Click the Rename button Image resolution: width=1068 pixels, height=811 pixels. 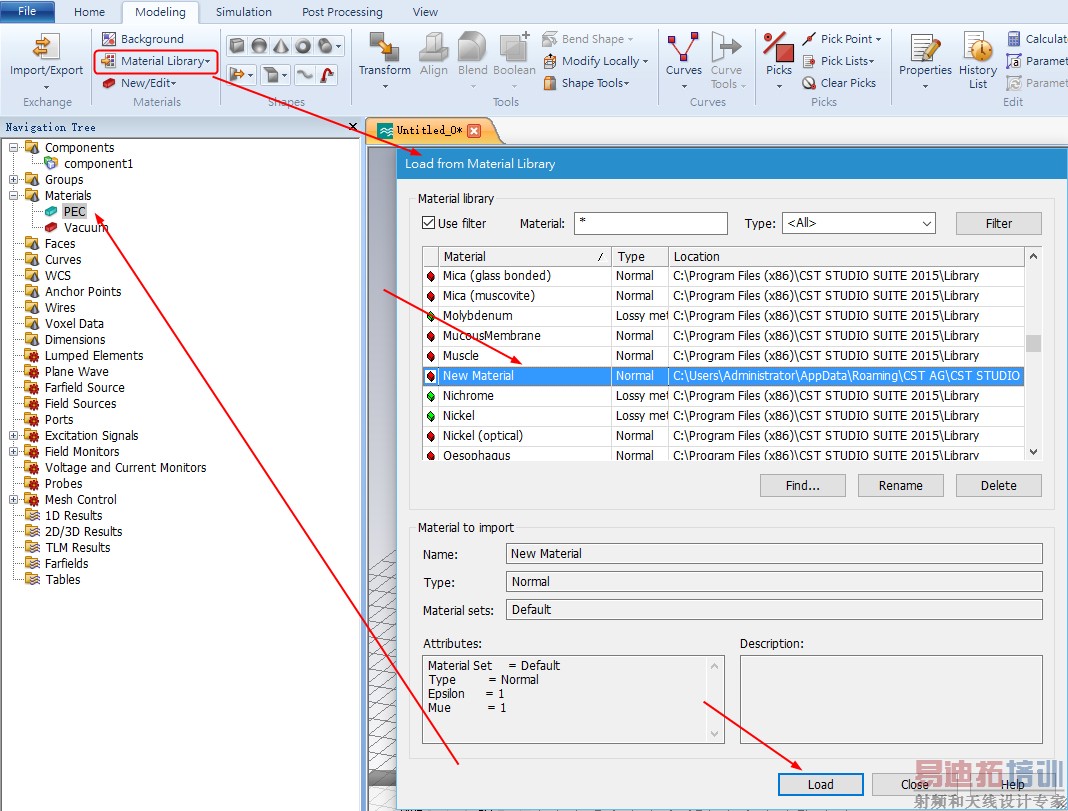tap(900, 486)
